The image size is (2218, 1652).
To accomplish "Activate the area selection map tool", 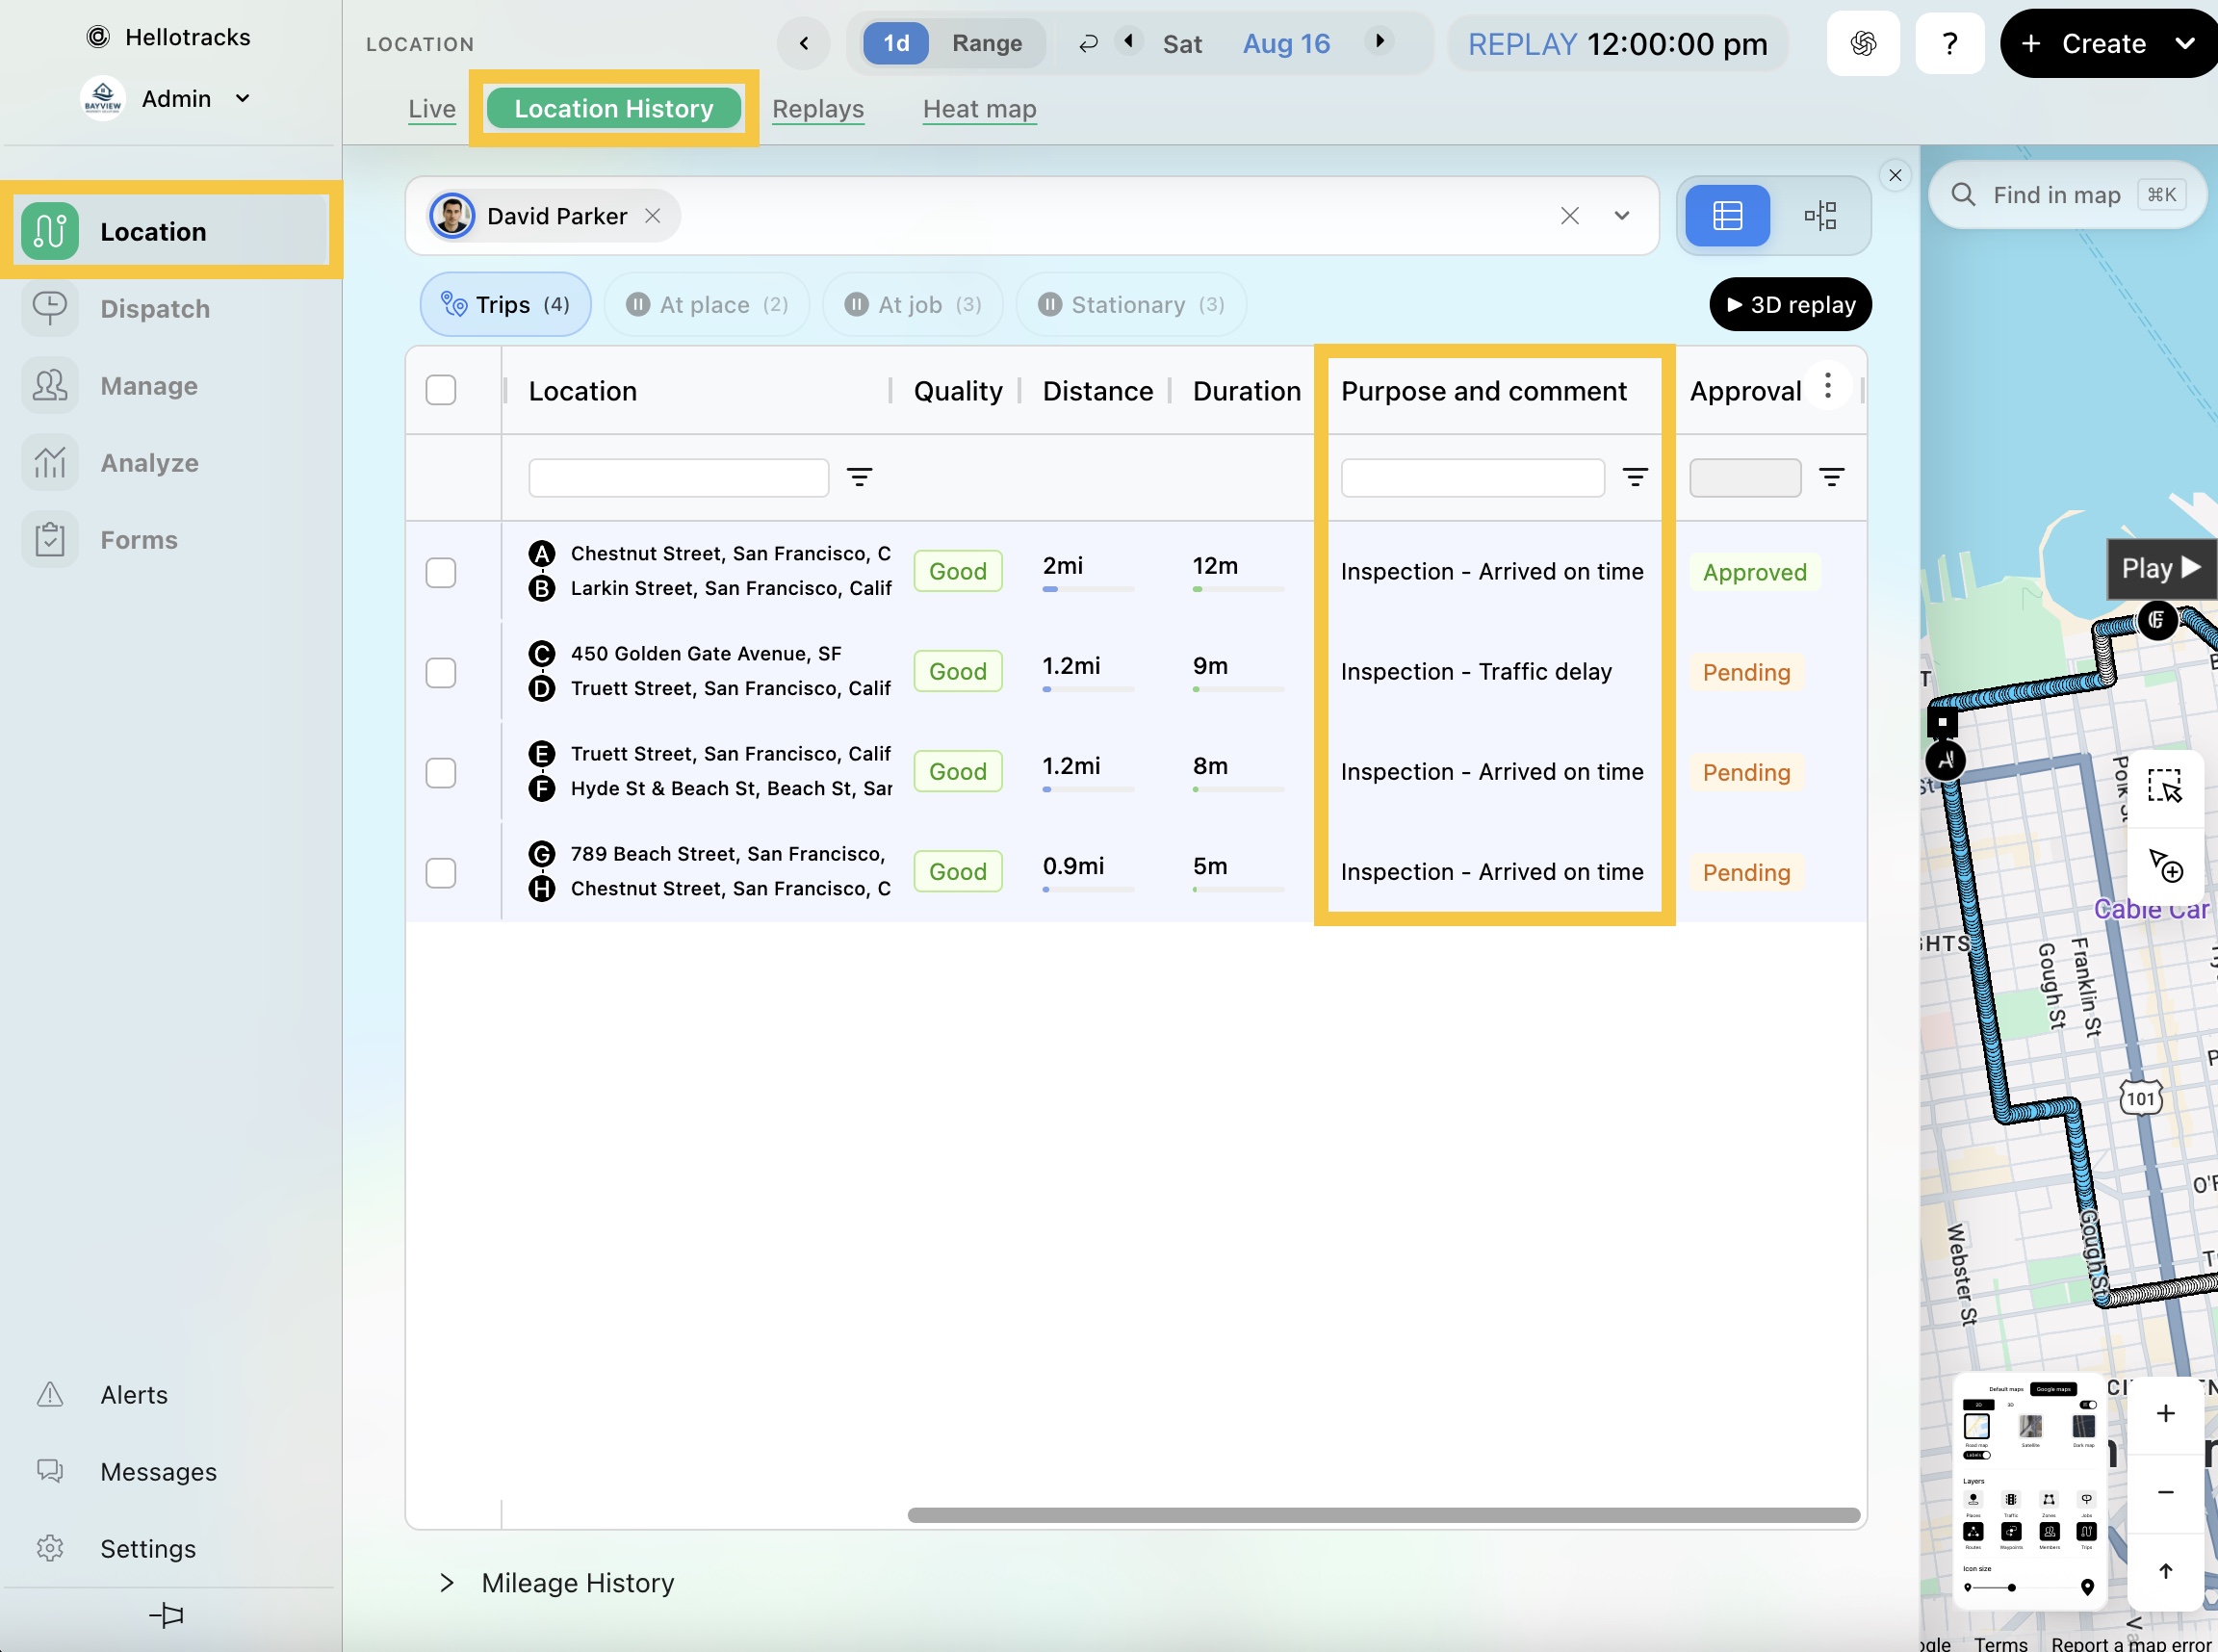I will click(2165, 786).
